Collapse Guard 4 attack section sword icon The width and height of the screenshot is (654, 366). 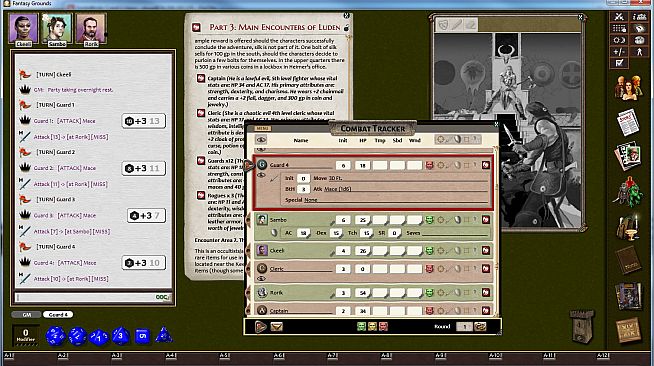(x=274, y=179)
